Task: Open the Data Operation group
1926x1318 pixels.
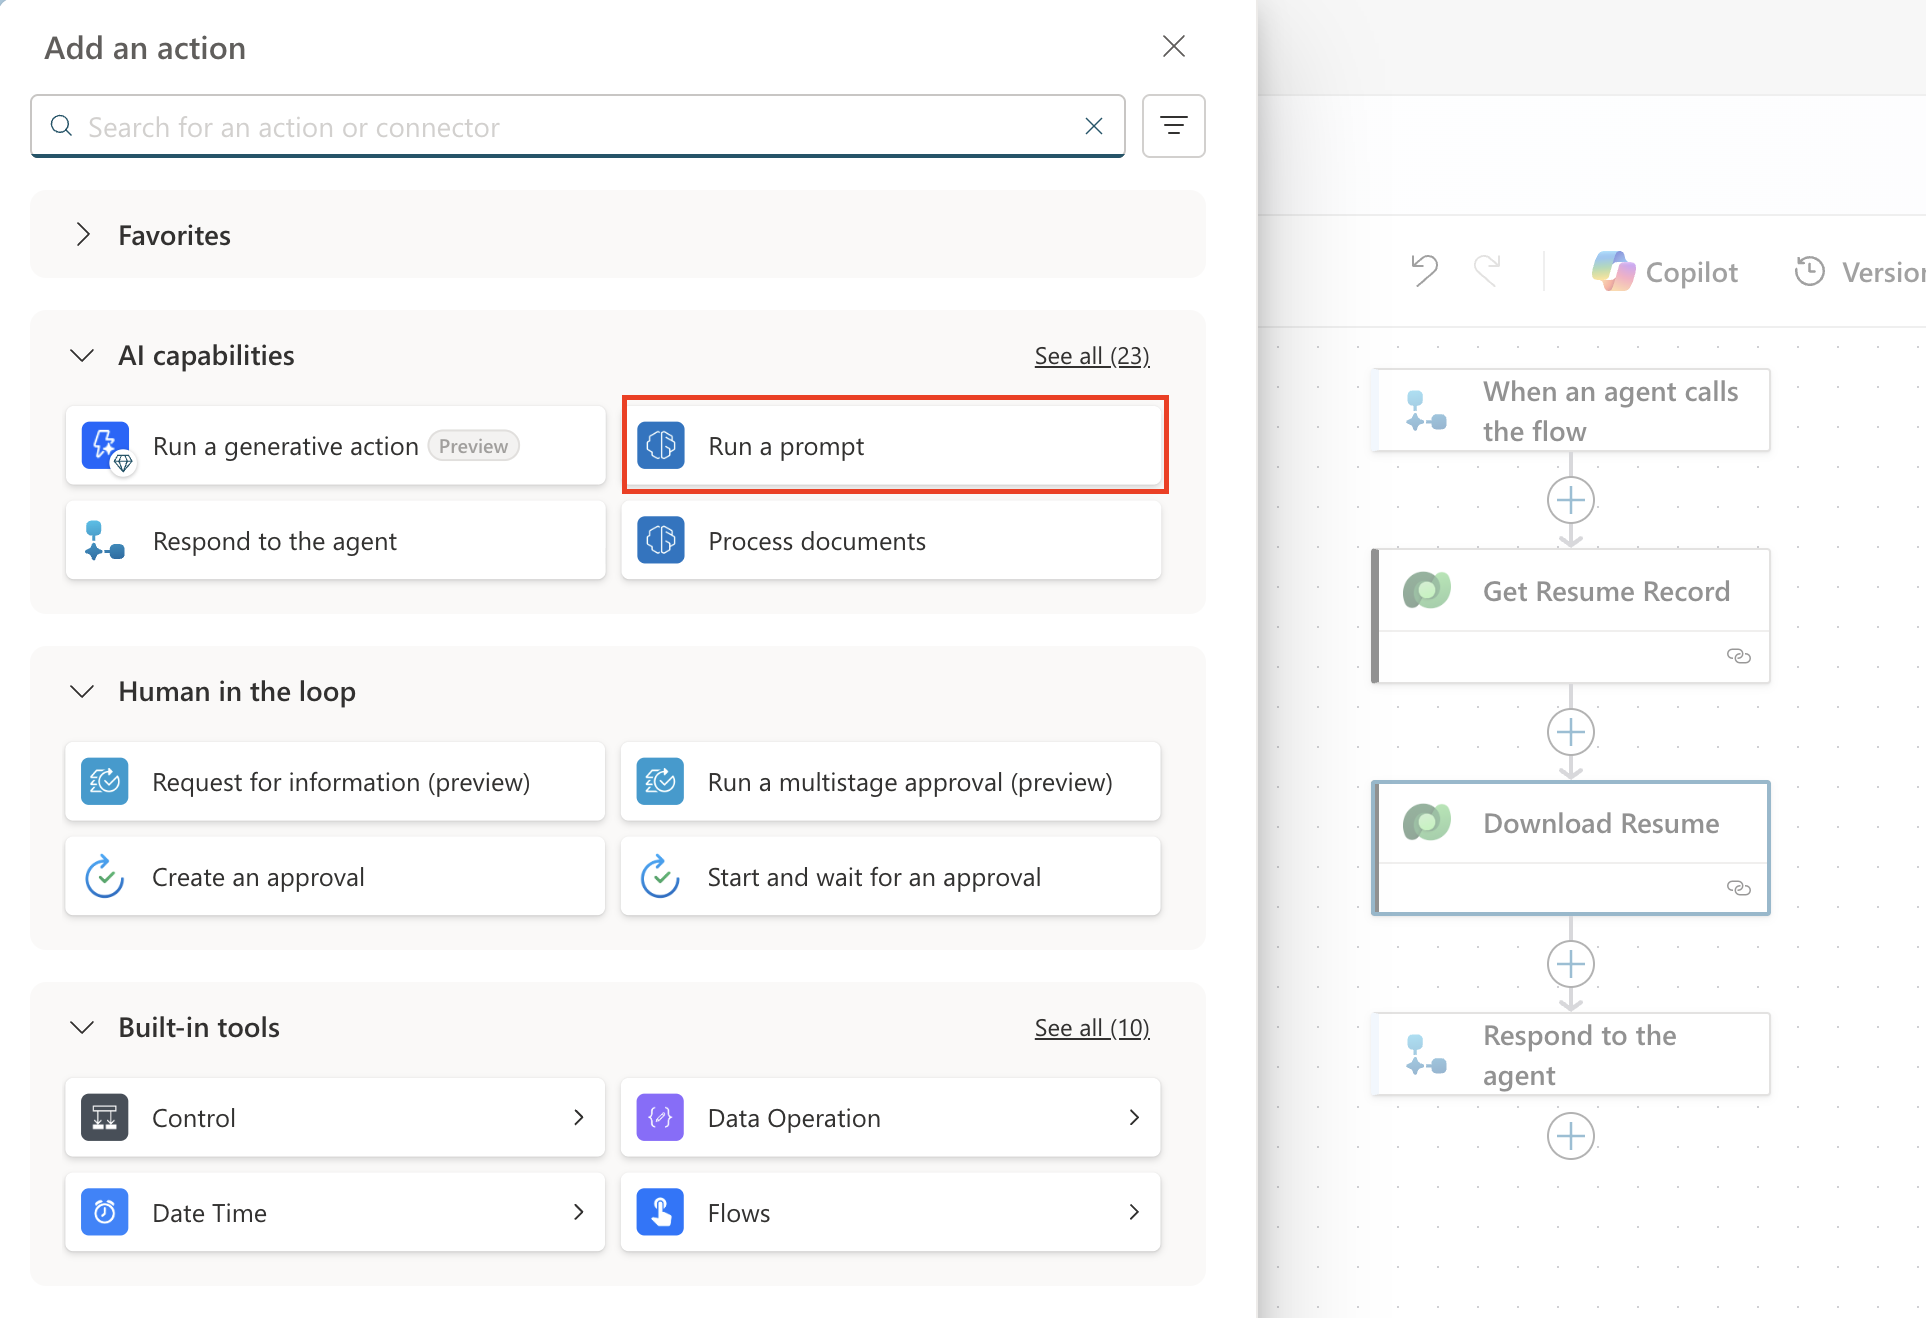Action: [x=890, y=1118]
